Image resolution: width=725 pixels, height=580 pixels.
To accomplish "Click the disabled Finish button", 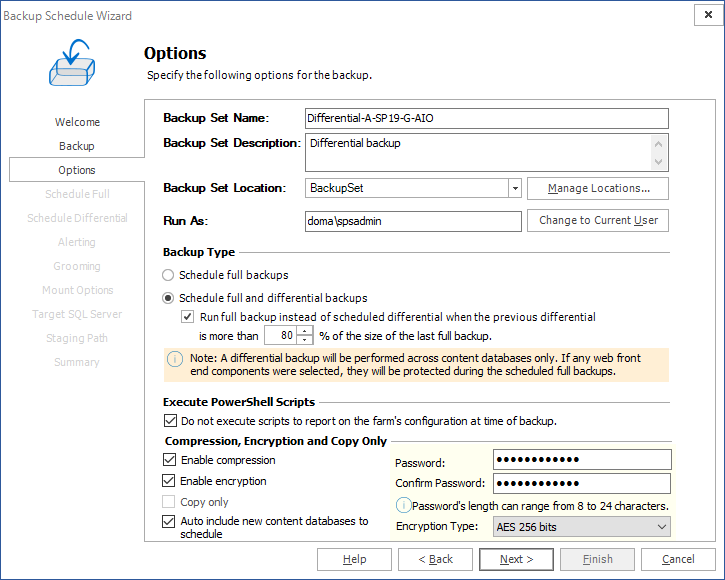I will [597, 560].
